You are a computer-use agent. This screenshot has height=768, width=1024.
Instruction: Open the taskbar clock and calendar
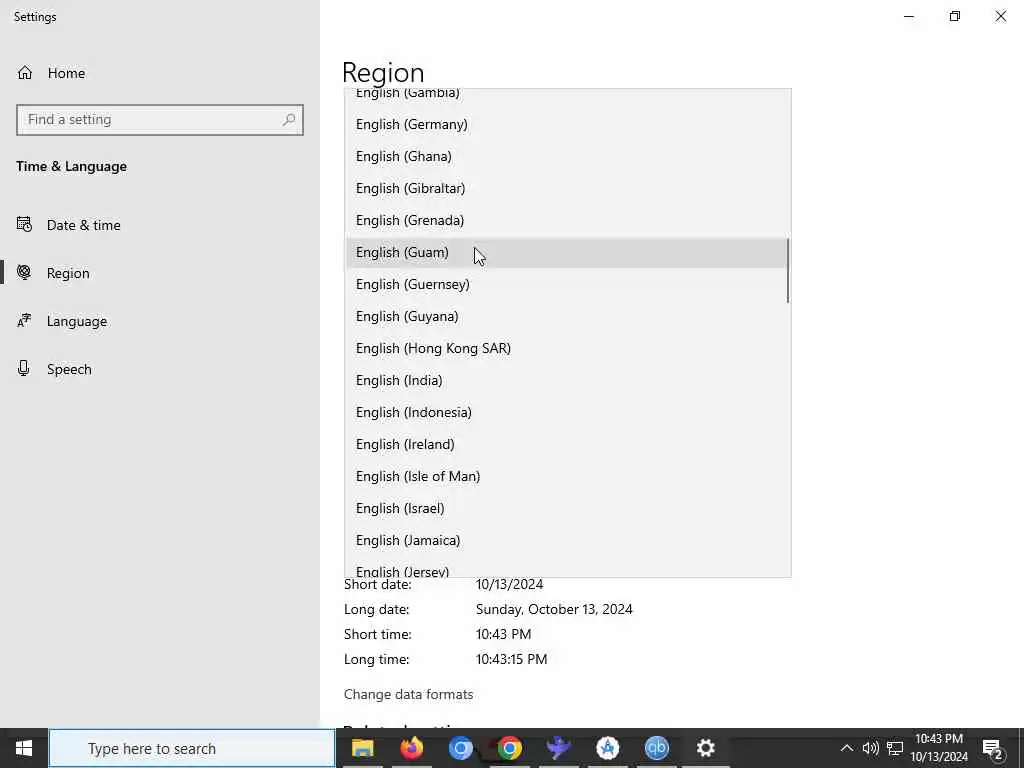click(939, 748)
